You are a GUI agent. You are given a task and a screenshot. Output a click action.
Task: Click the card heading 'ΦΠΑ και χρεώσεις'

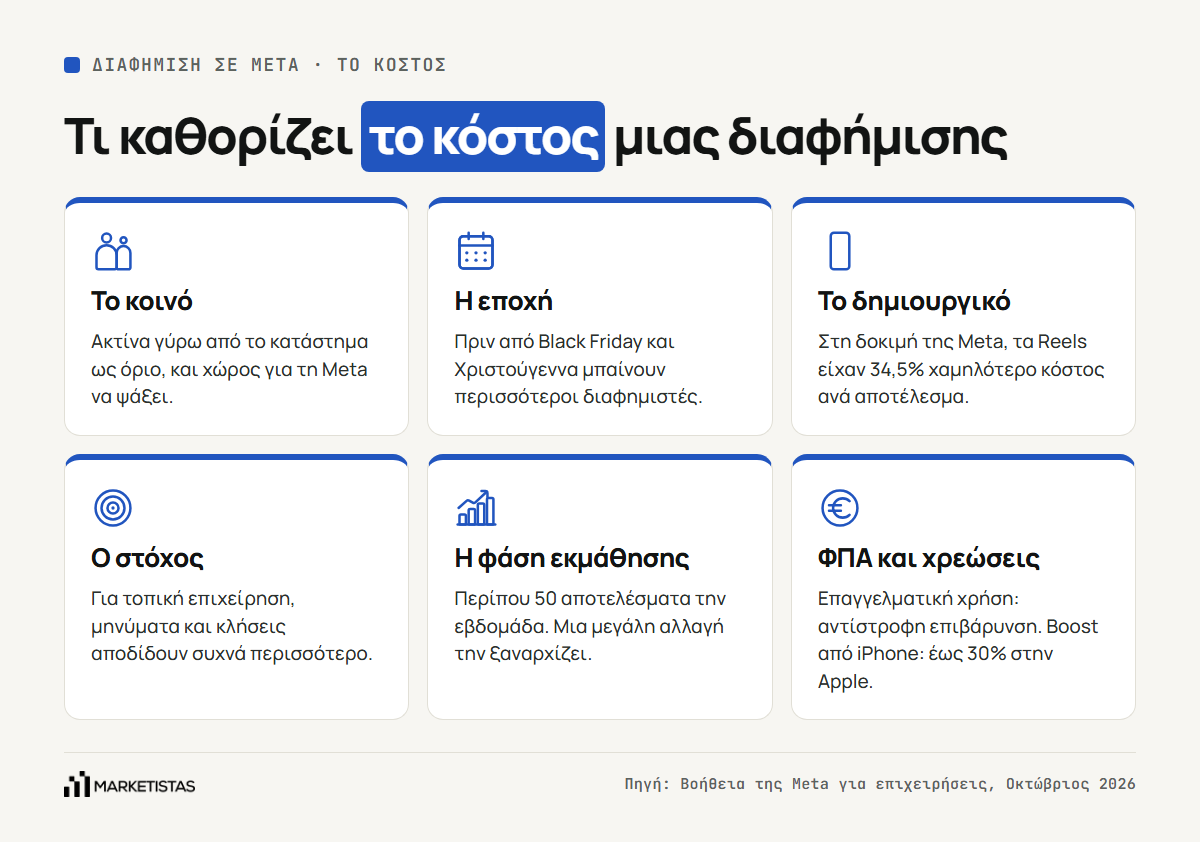pyautogui.click(x=929, y=558)
